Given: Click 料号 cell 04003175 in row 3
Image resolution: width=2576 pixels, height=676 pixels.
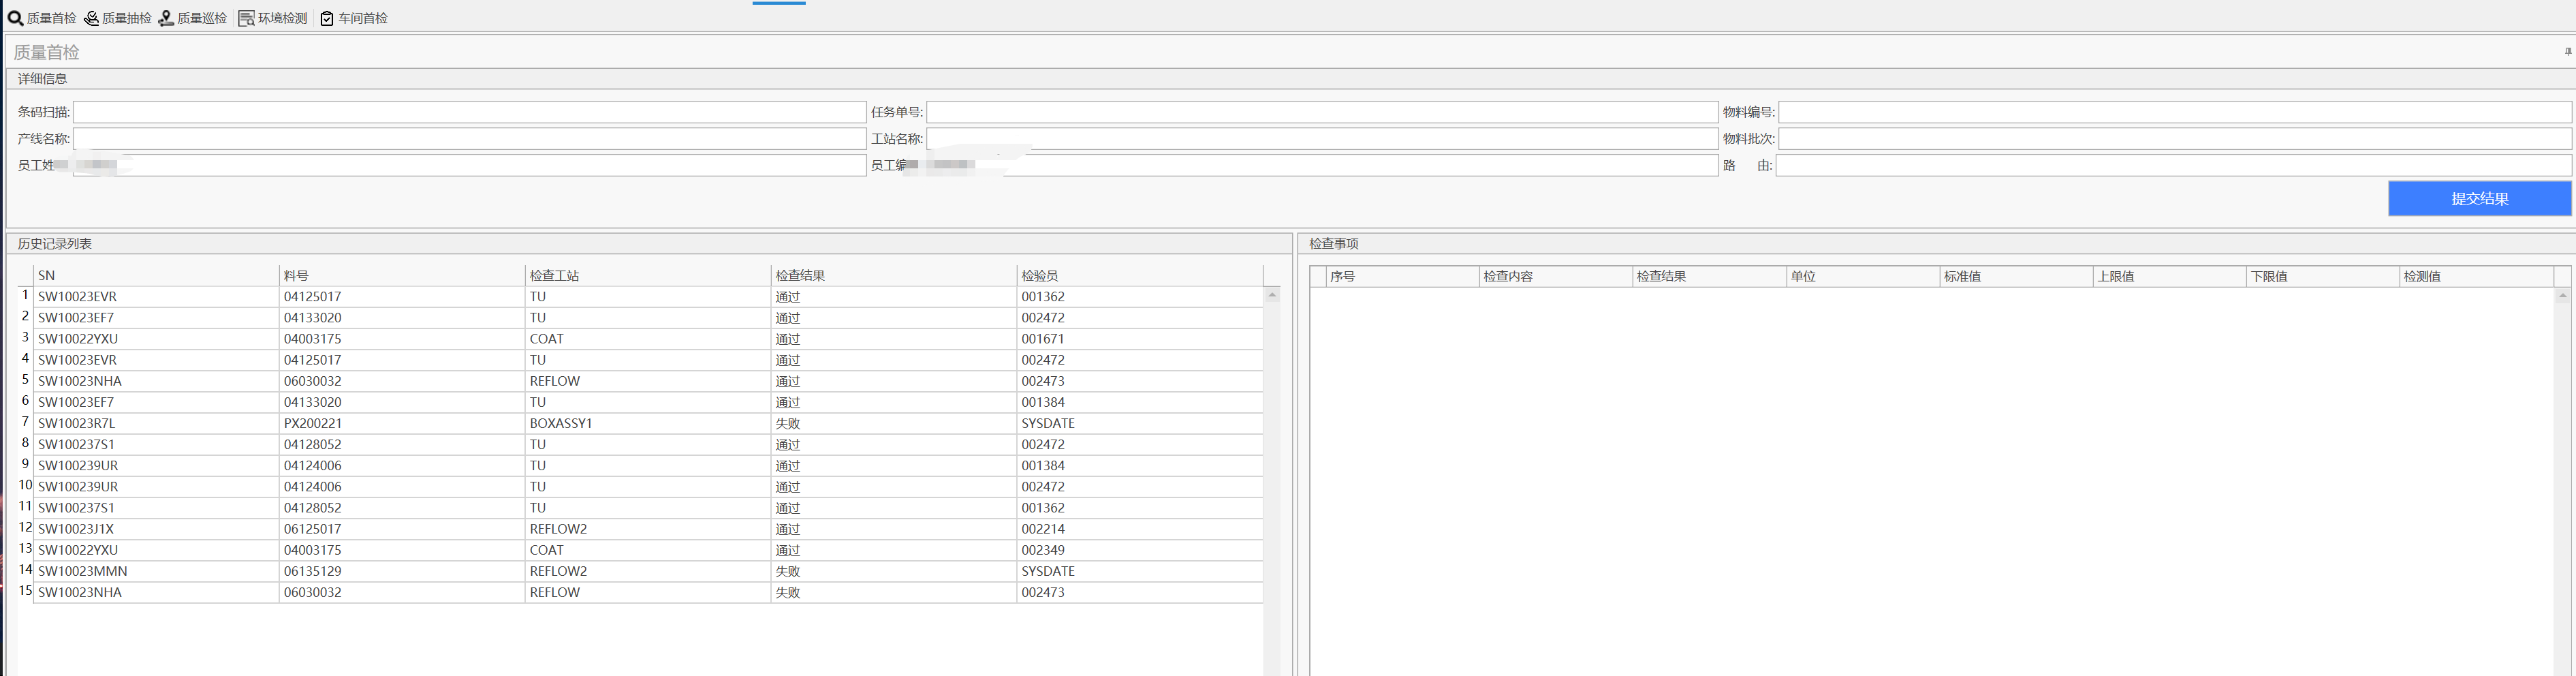Looking at the screenshot, I should (402, 339).
